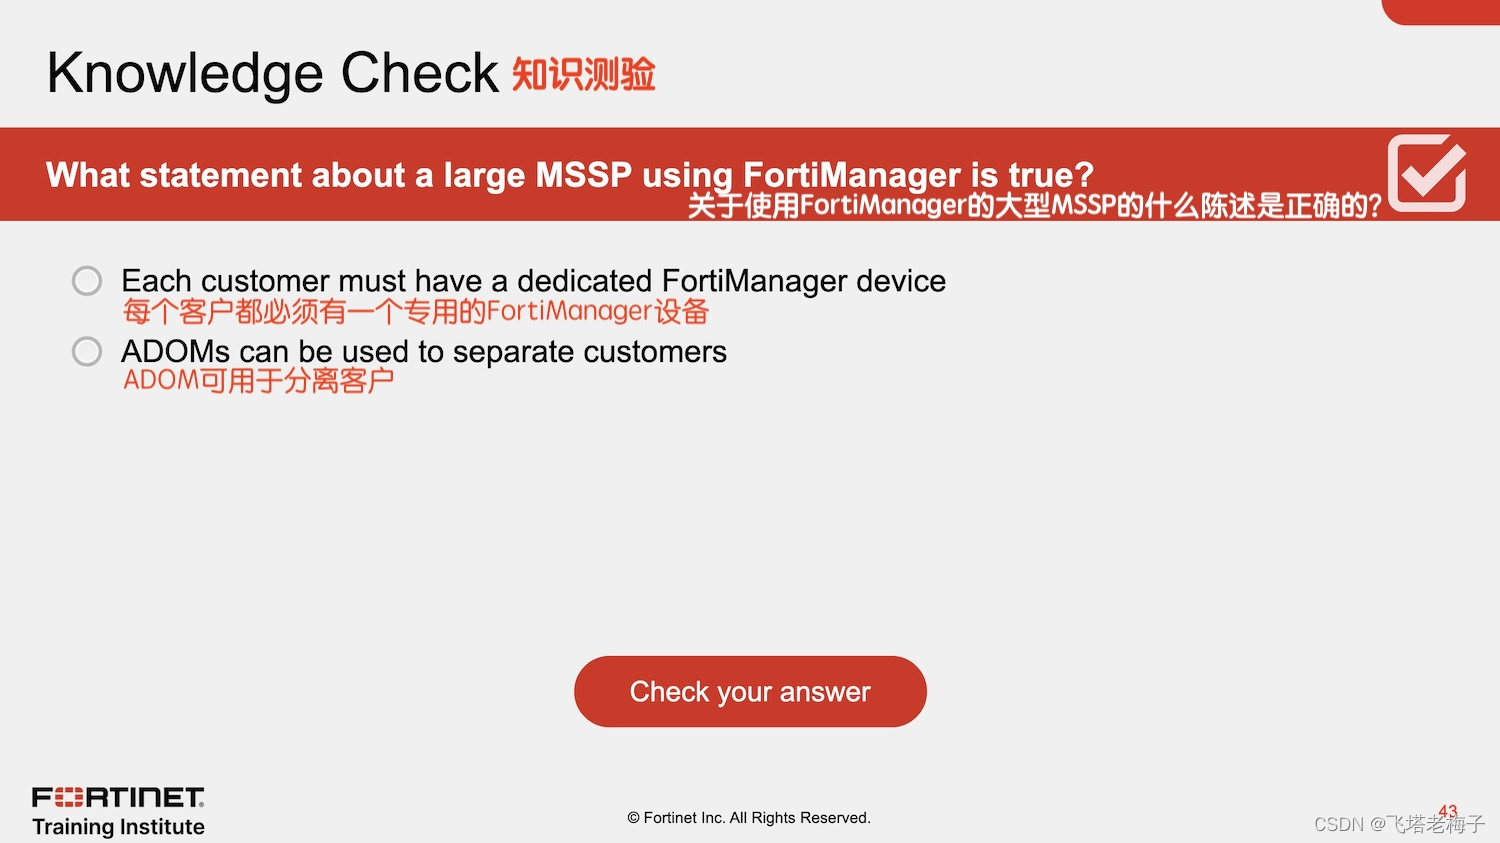Click the red 知识测验 heading
The width and height of the screenshot is (1500, 843).
tap(584, 74)
